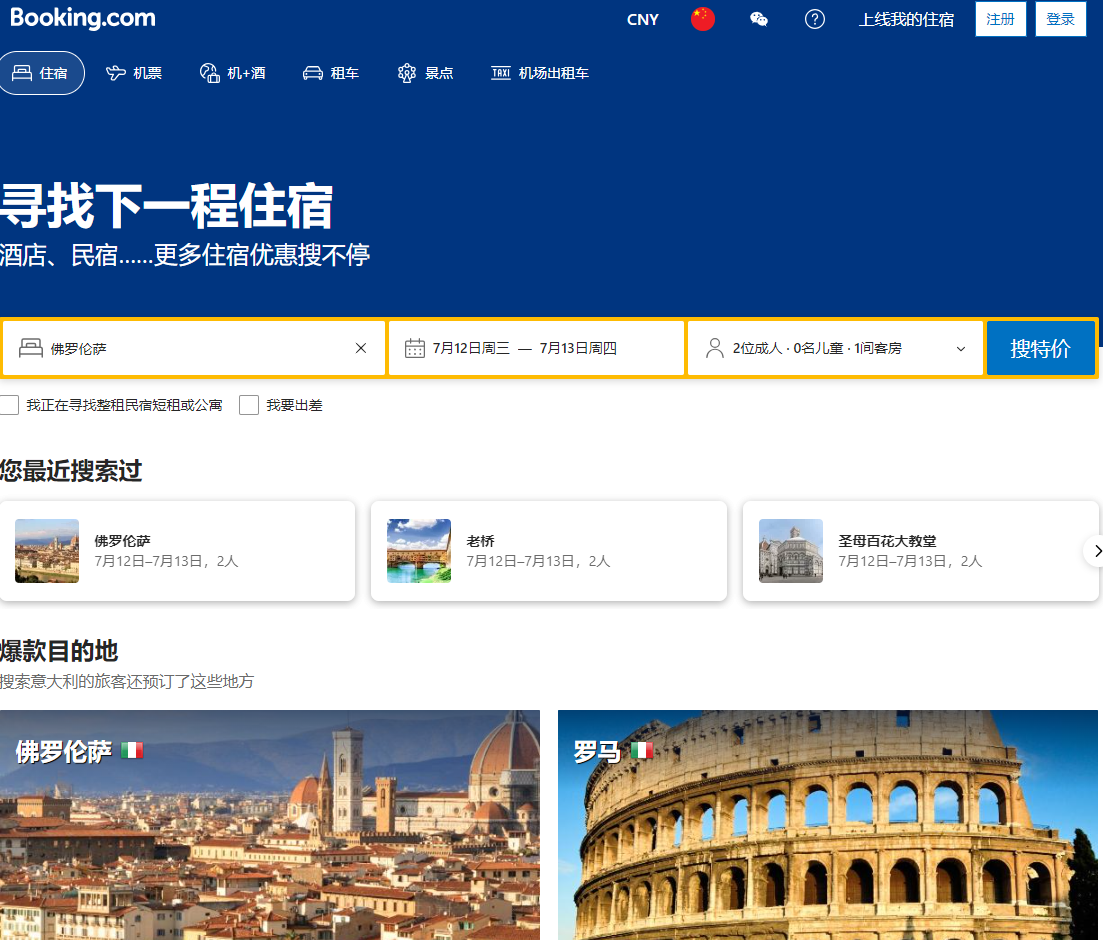Viewport: 1103px width, 940px height.
Task: Click the globe-bed icon on 机+酒 tab
Action: [x=210, y=73]
